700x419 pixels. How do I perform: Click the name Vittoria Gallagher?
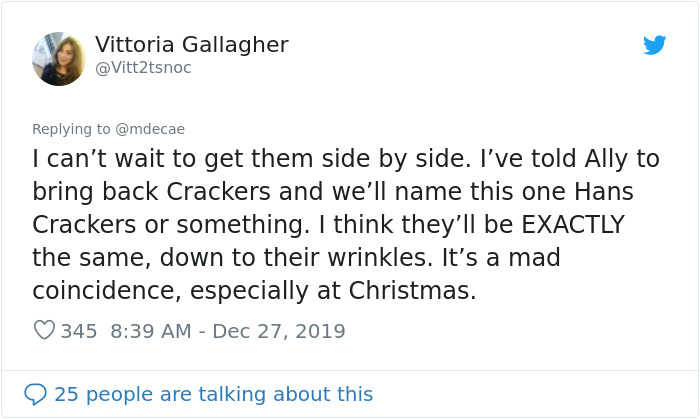click(x=192, y=45)
